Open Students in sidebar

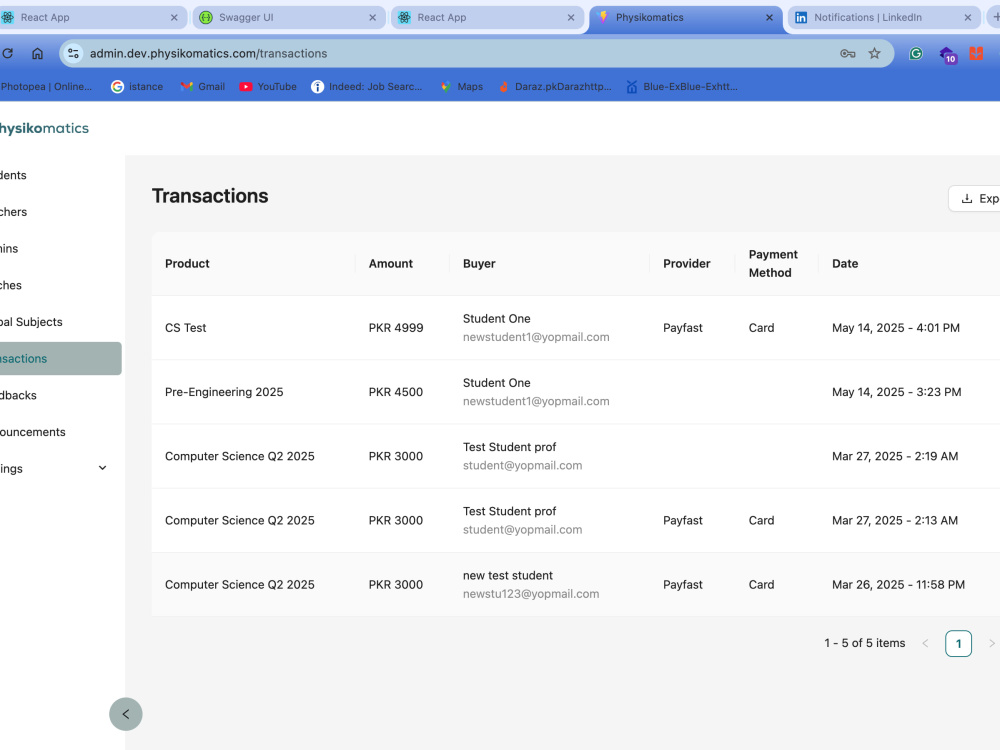[x=61, y=175]
